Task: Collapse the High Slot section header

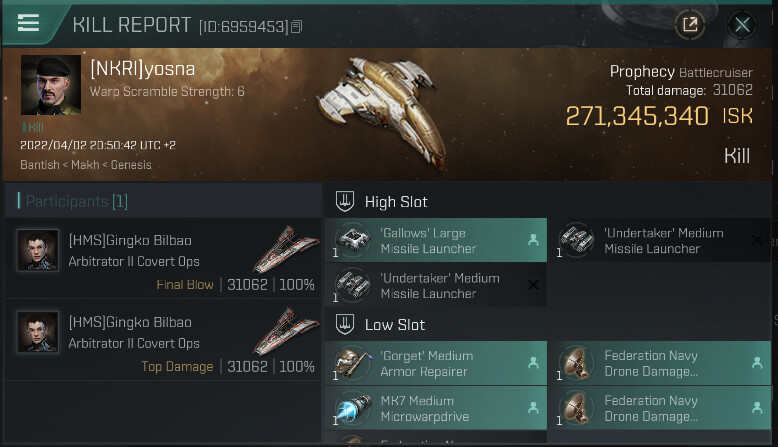Action: 396,202
